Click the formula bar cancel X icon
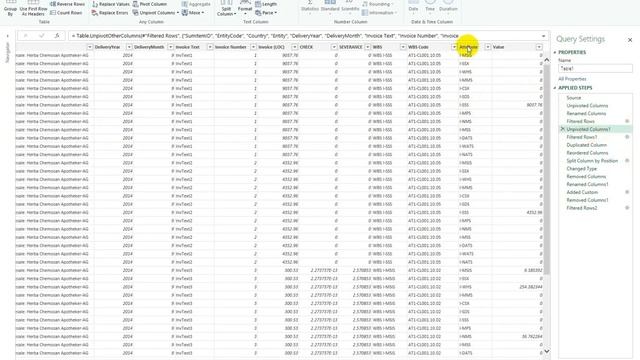Screen dimensions: 640x360 tap(25, 36)
